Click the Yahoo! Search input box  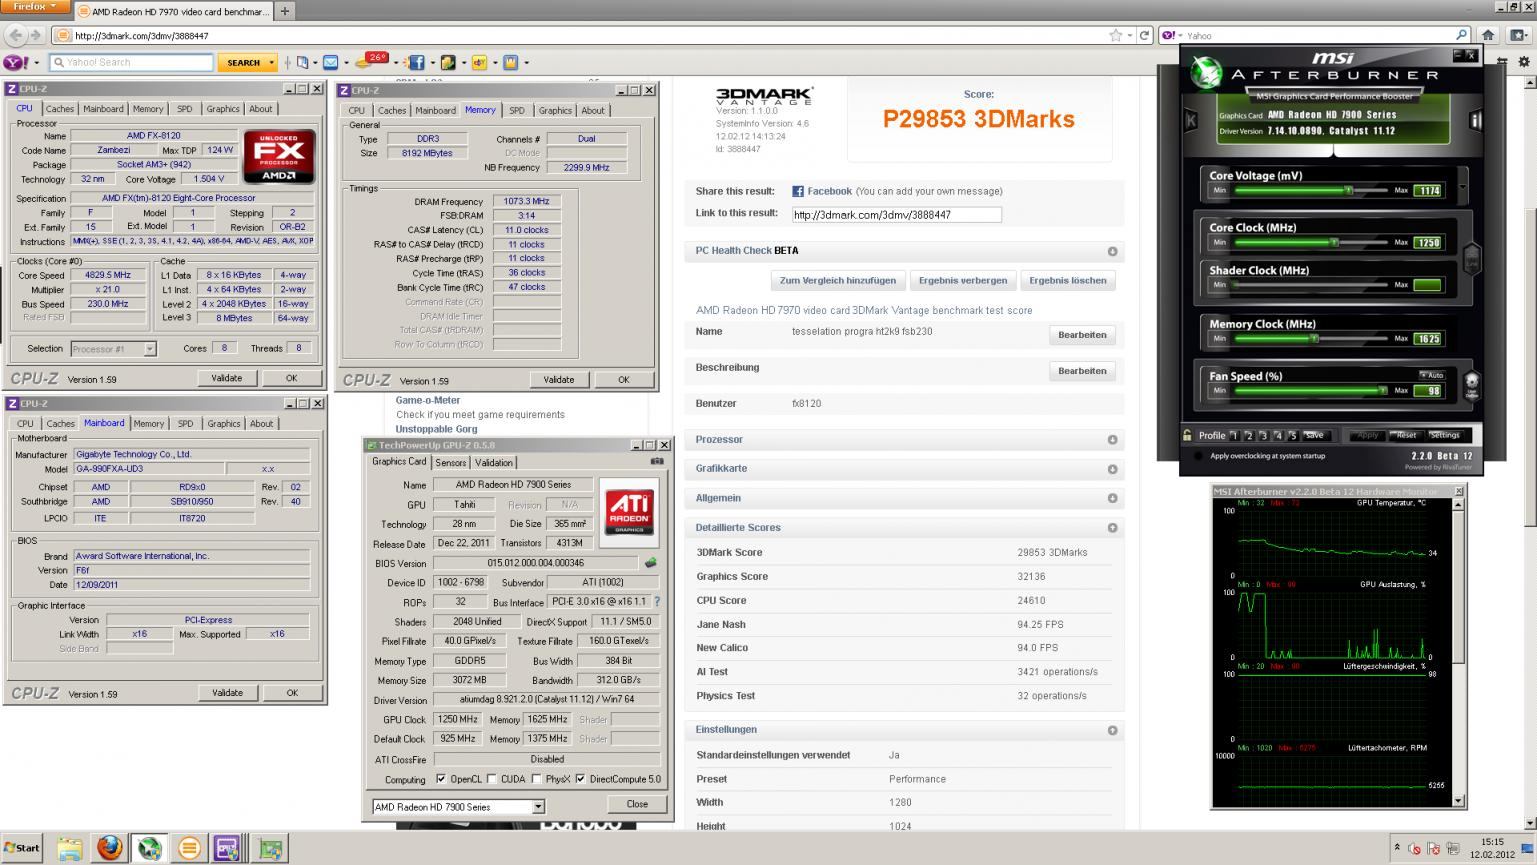point(132,62)
